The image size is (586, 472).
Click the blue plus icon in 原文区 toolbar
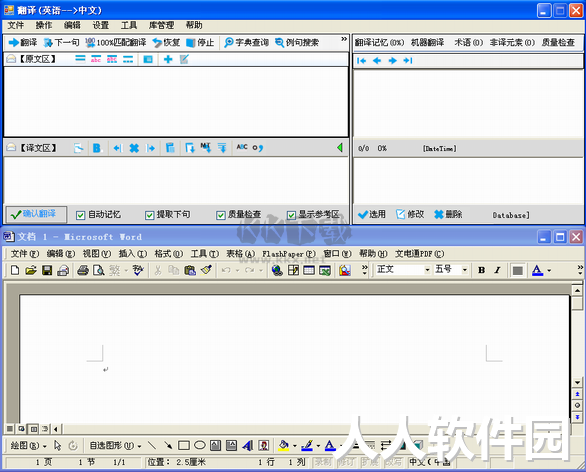point(168,59)
